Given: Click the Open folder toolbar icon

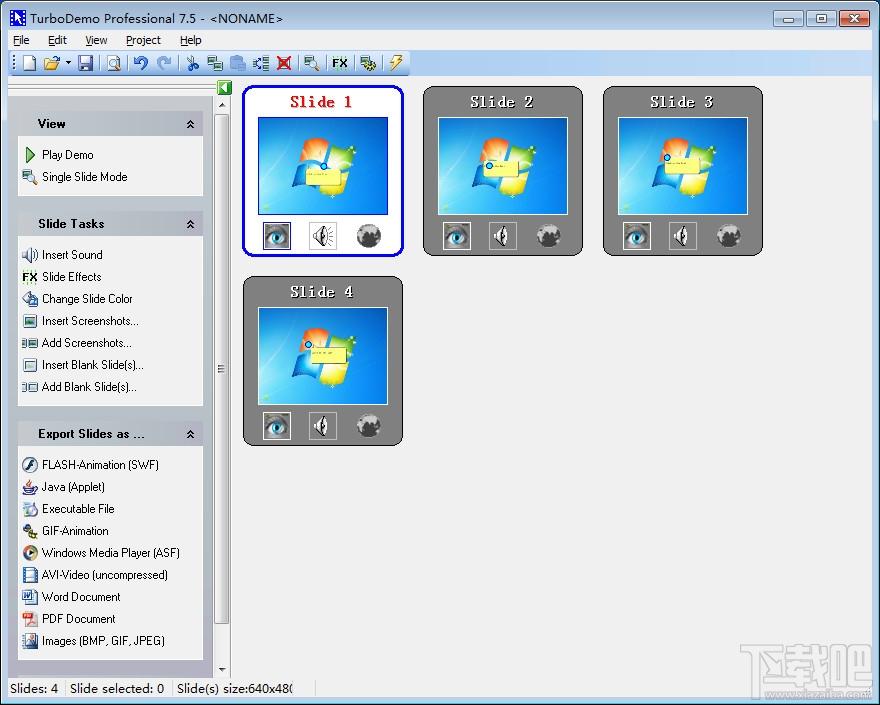Looking at the screenshot, I should tap(52, 63).
